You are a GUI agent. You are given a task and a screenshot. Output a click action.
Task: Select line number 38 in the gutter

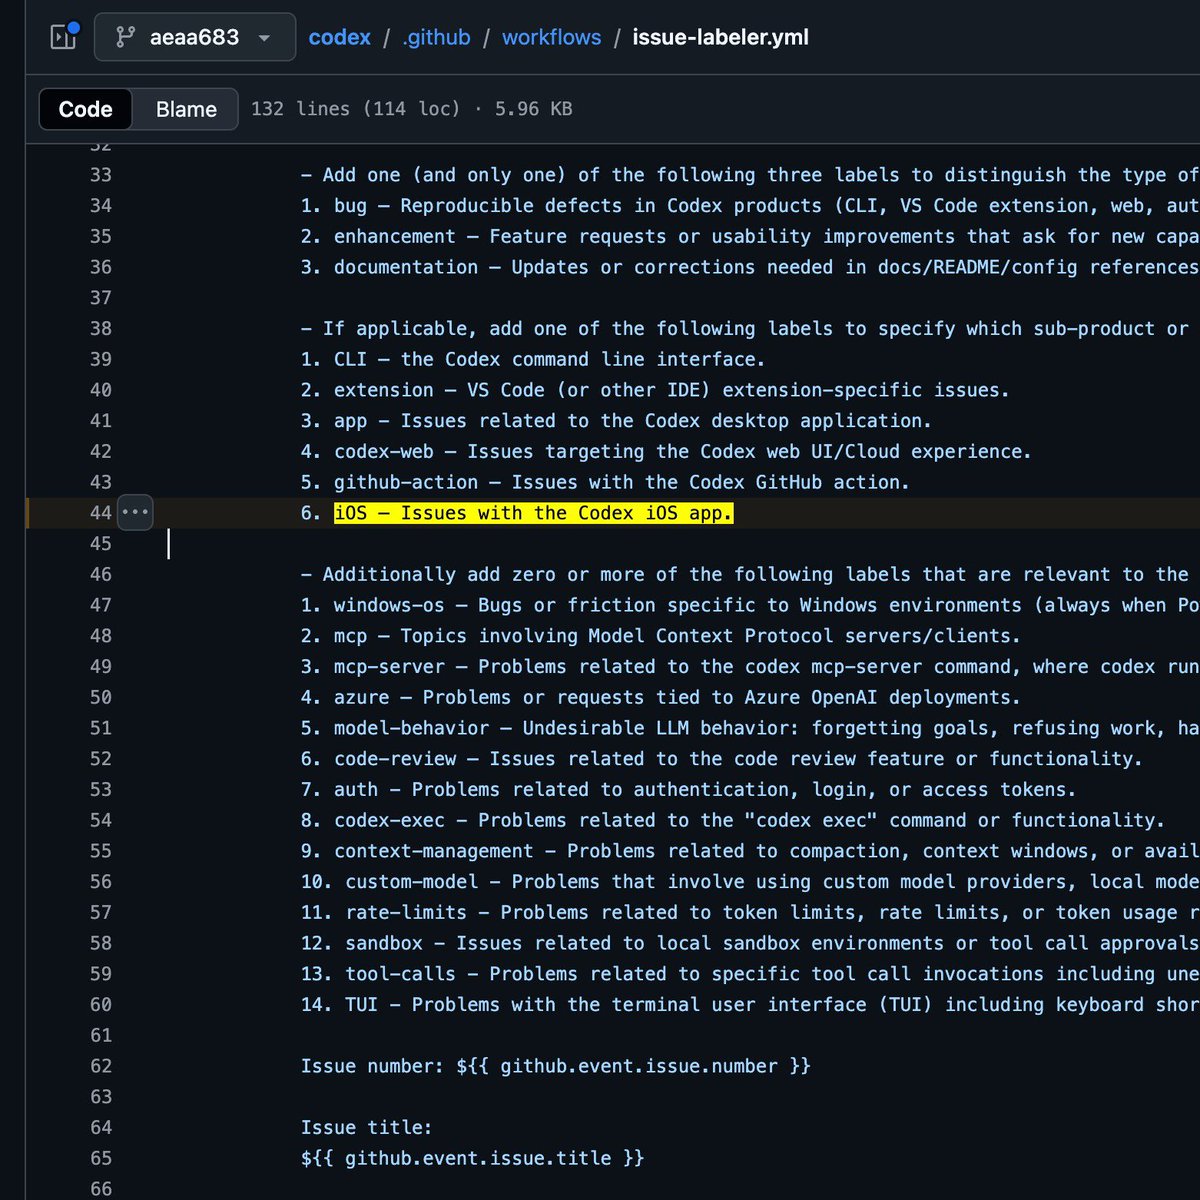pyautogui.click(x=101, y=329)
